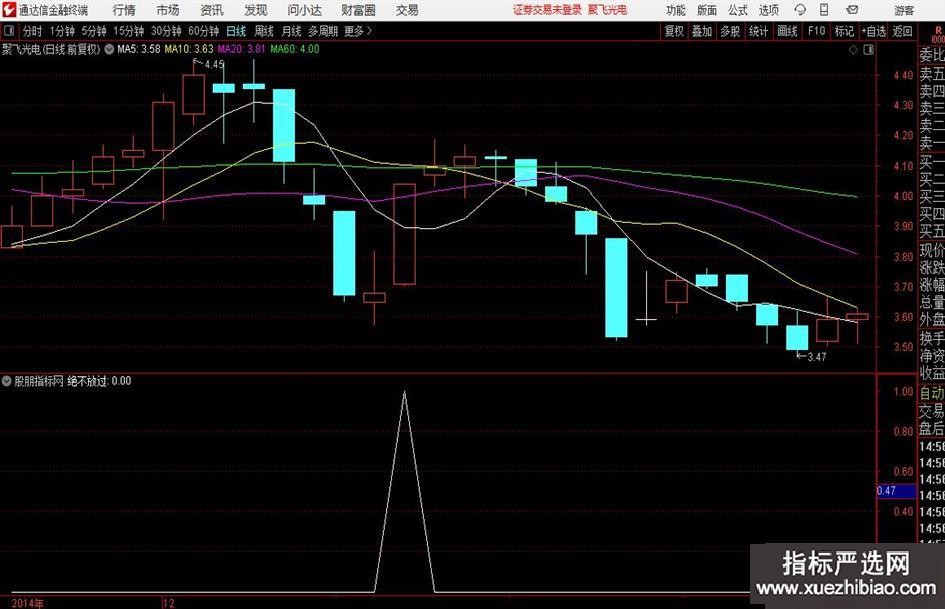This screenshot has height=609, width=945.
Task: Click the 3.47 low price marker
Action: click(817, 357)
